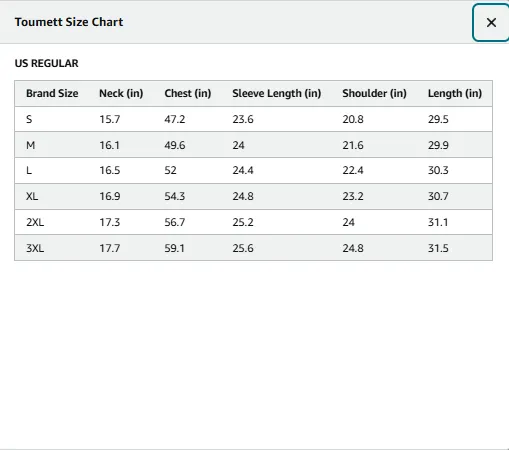Click the 31.1 length value for 2XL
The height and width of the screenshot is (450, 509).
point(438,222)
